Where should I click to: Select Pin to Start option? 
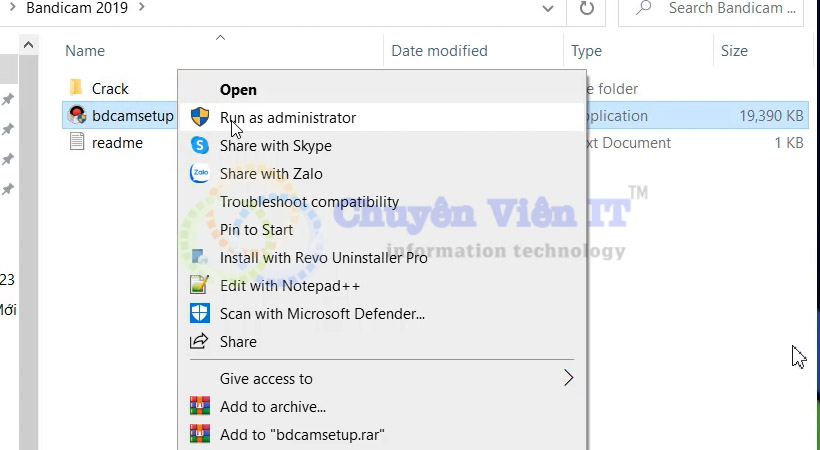[256, 230]
